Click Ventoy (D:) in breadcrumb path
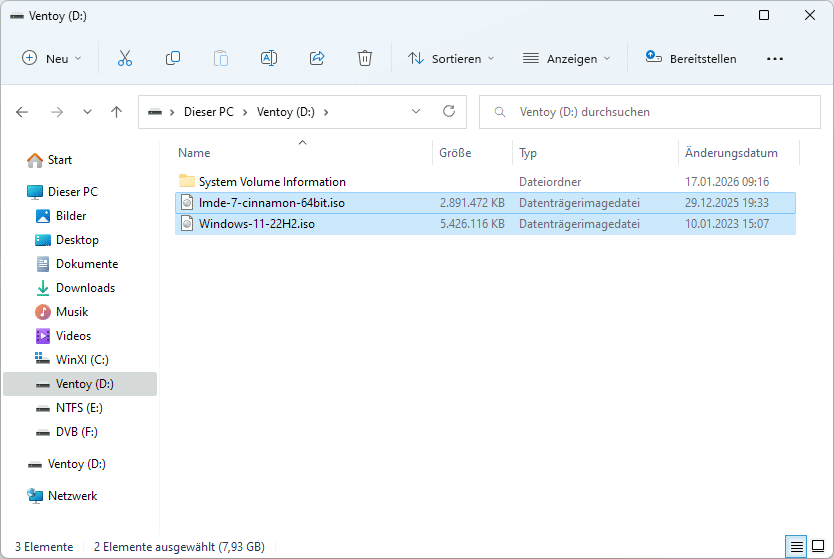The width and height of the screenshot is (834, 559). point(286,112)
